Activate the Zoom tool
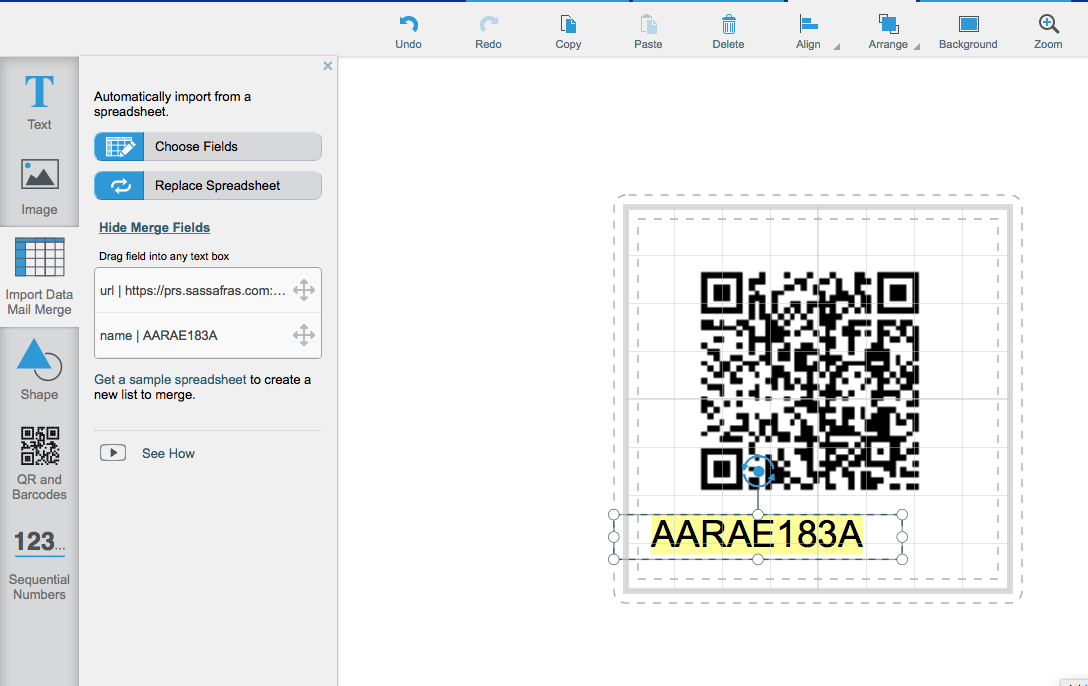The width and height of the screenshot is (1088, 686). click(1048, 31)
